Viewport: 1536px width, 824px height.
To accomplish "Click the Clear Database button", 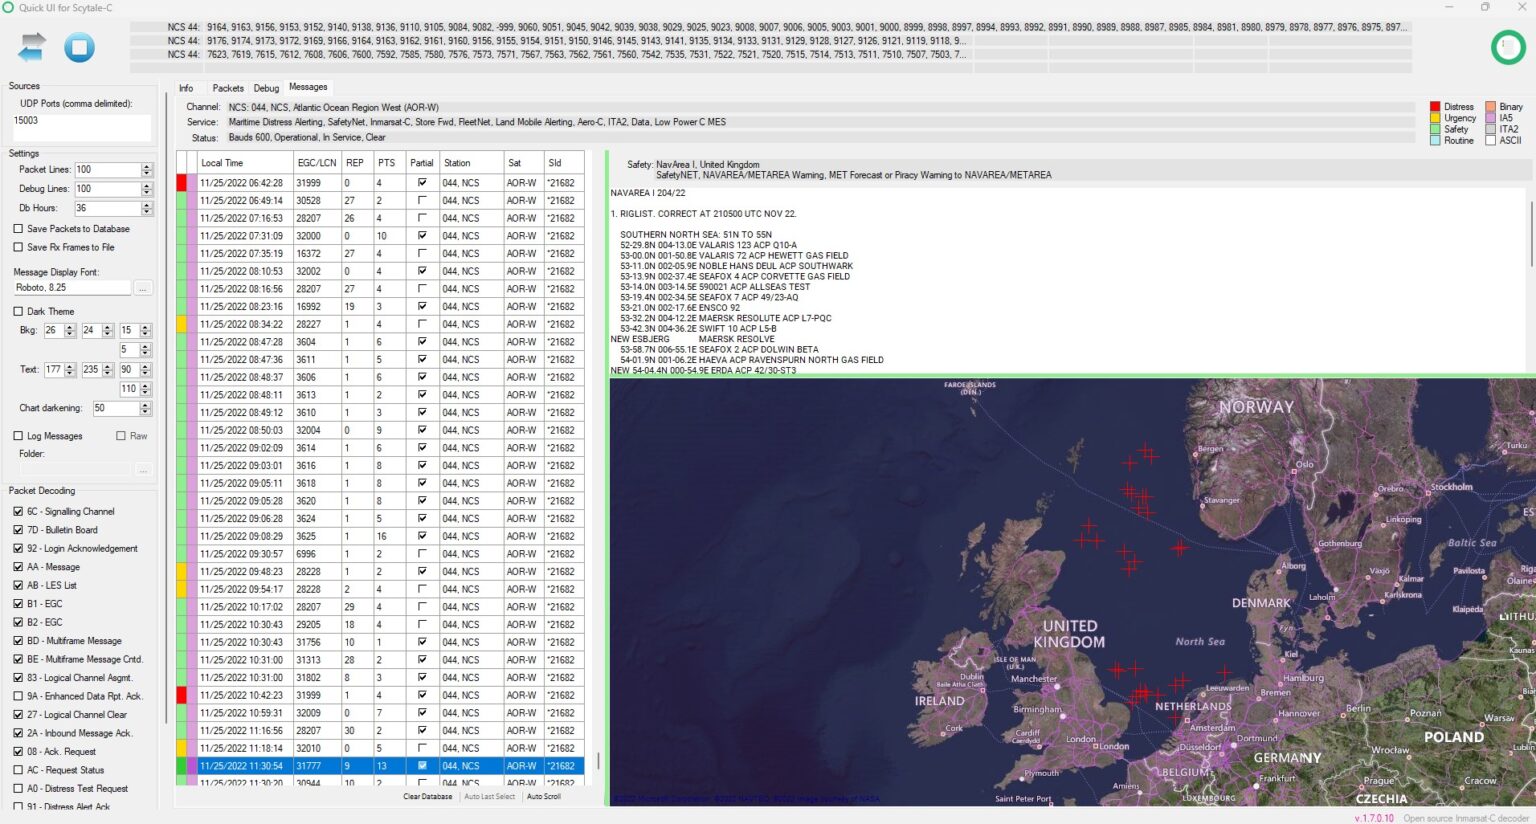I will point(427,796).
